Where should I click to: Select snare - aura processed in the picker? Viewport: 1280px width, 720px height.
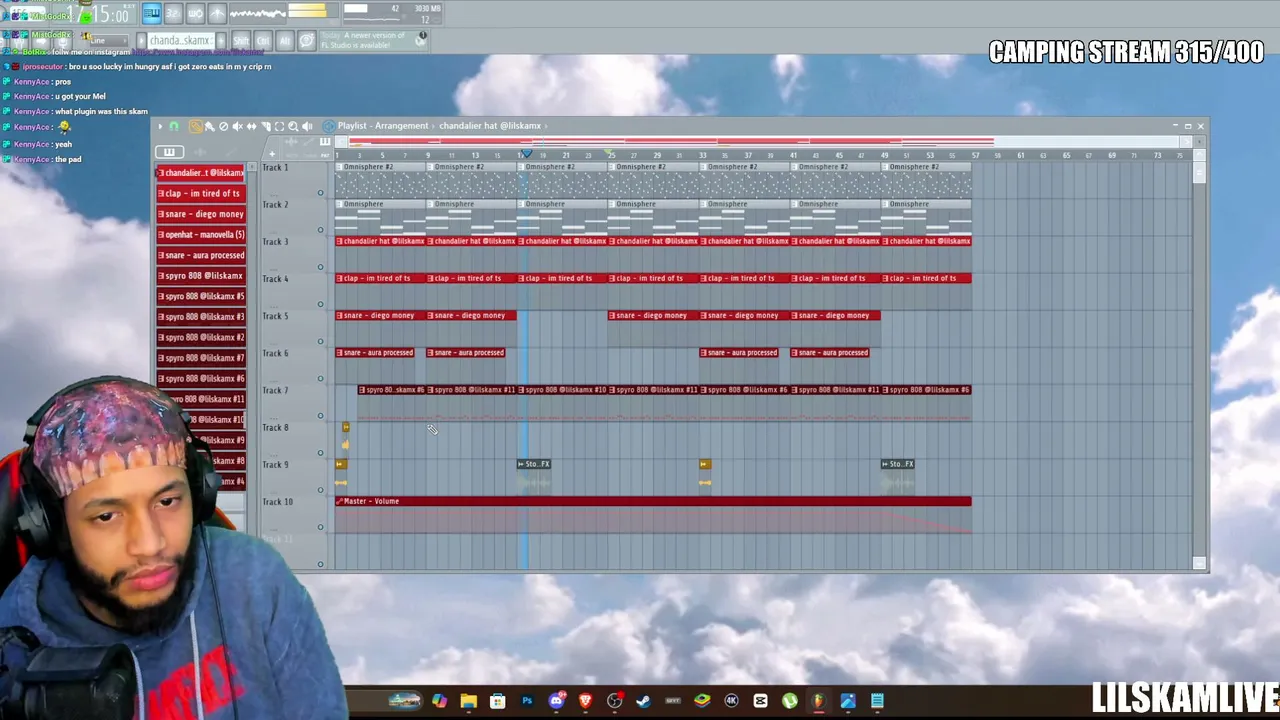(201, 255)
